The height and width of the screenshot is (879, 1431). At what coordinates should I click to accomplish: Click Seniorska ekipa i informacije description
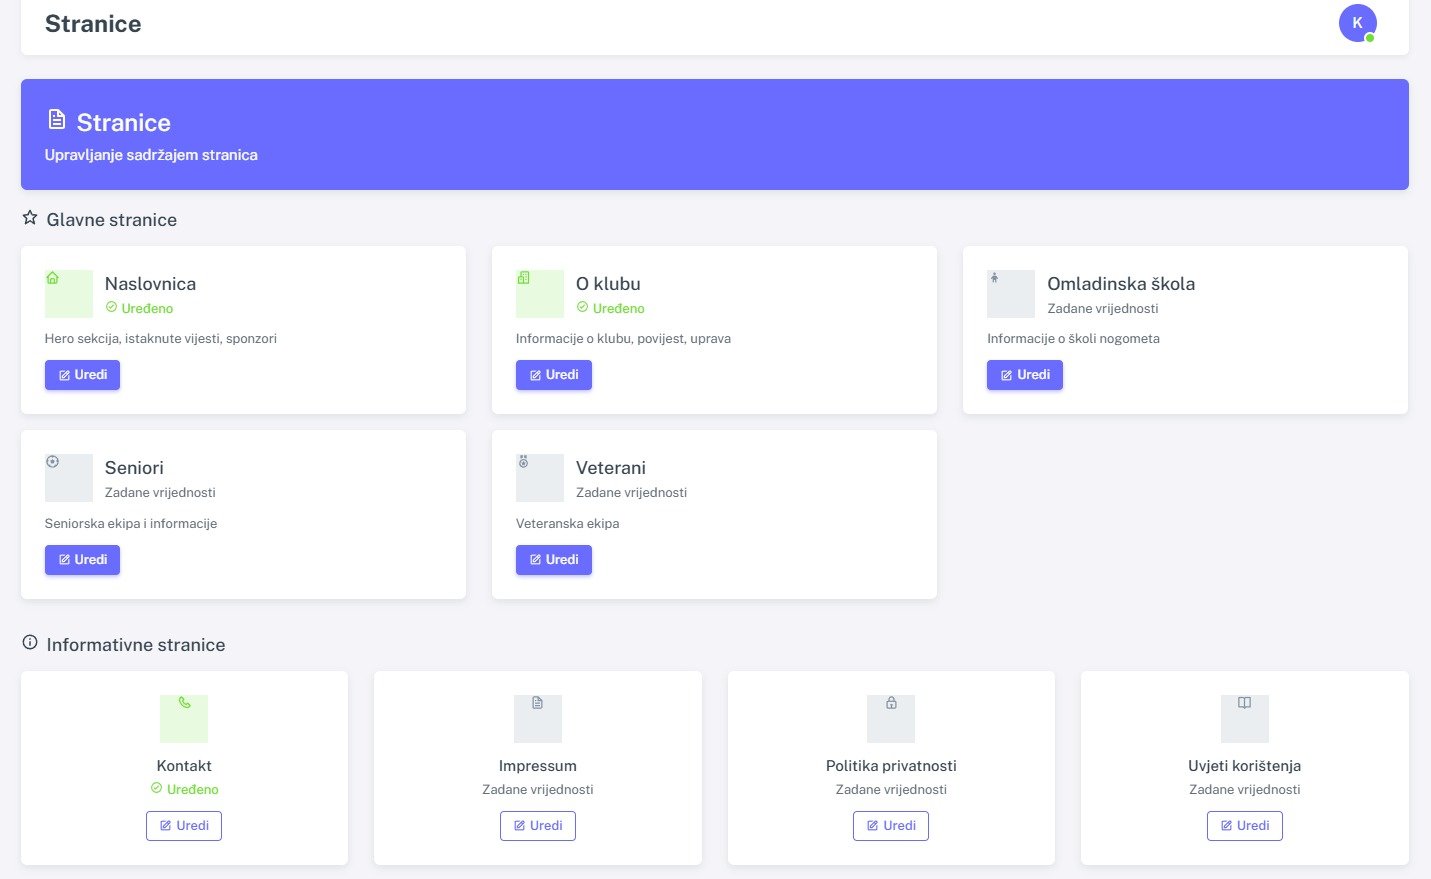pyautogui.click(x=131, y=524)
